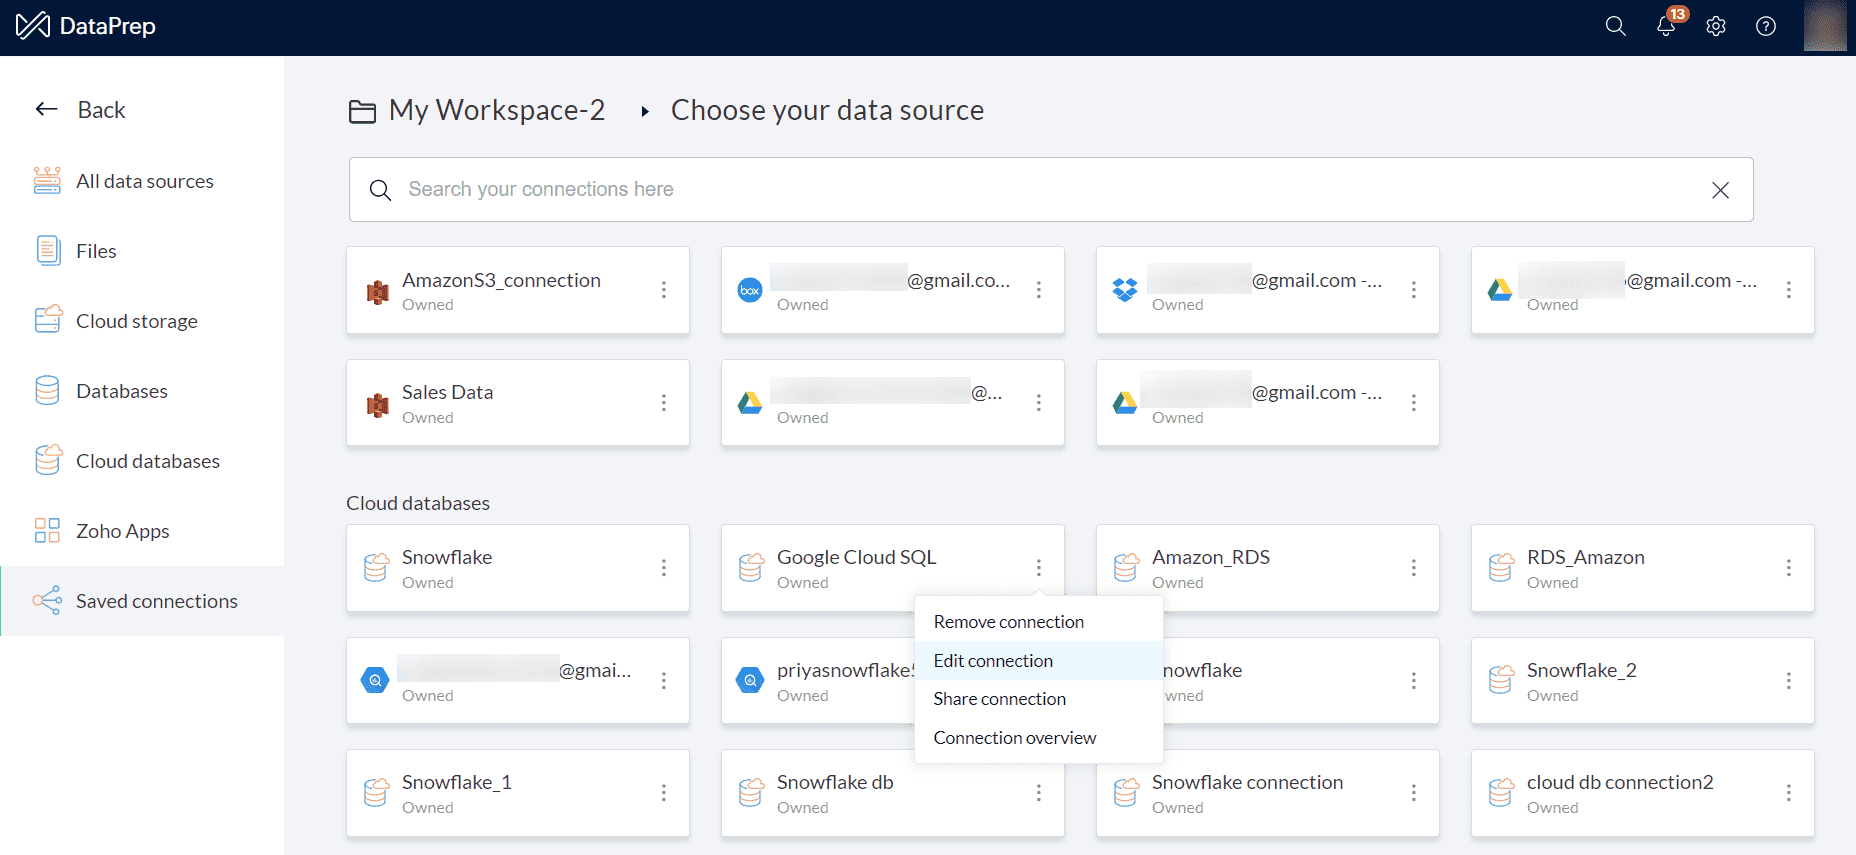Go to Cloud storage in sidebar

[137, 321]
